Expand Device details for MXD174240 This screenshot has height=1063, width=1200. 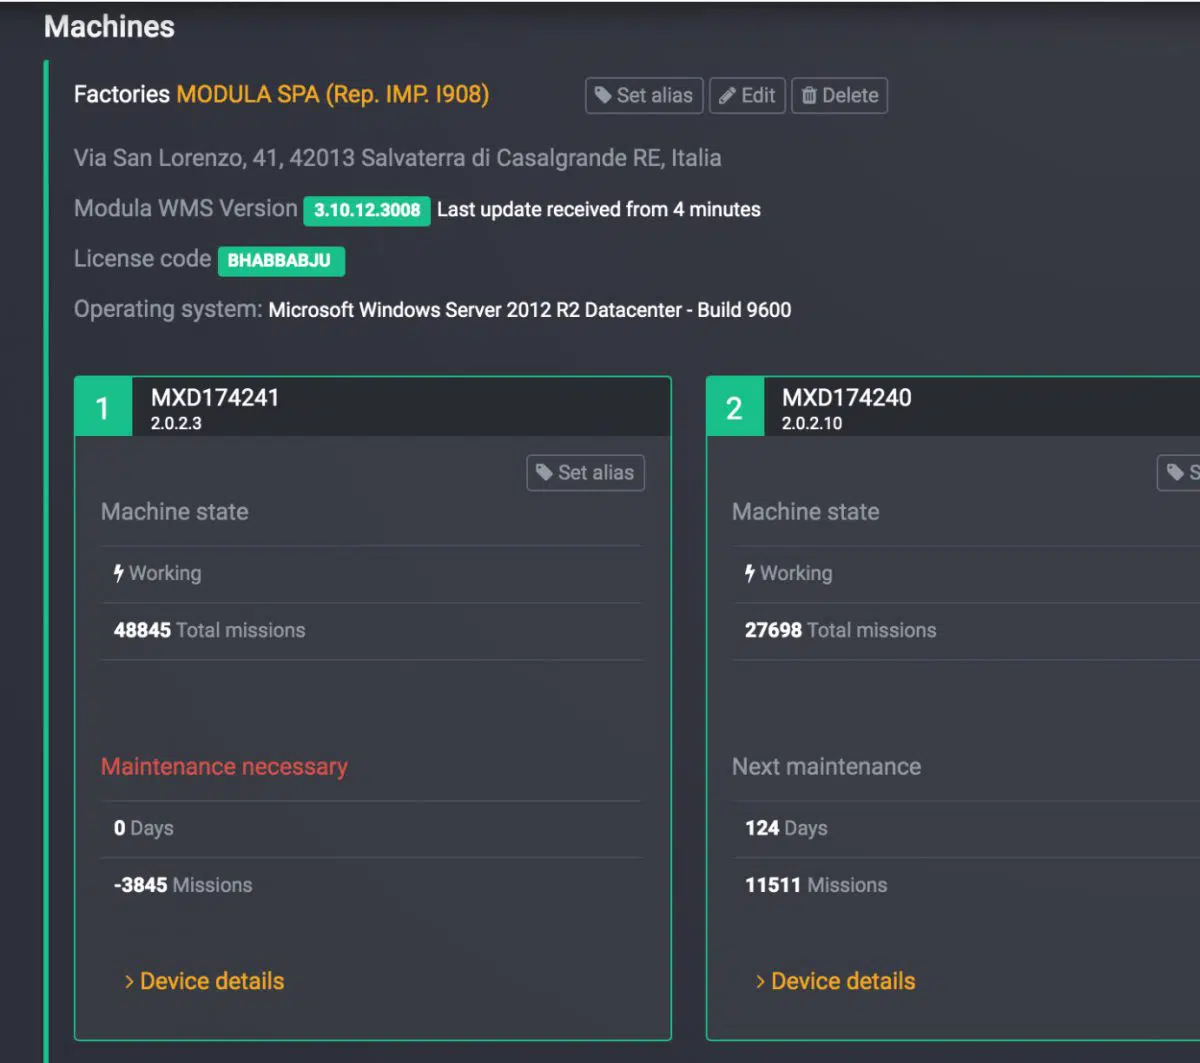click(x=835, y=981)
